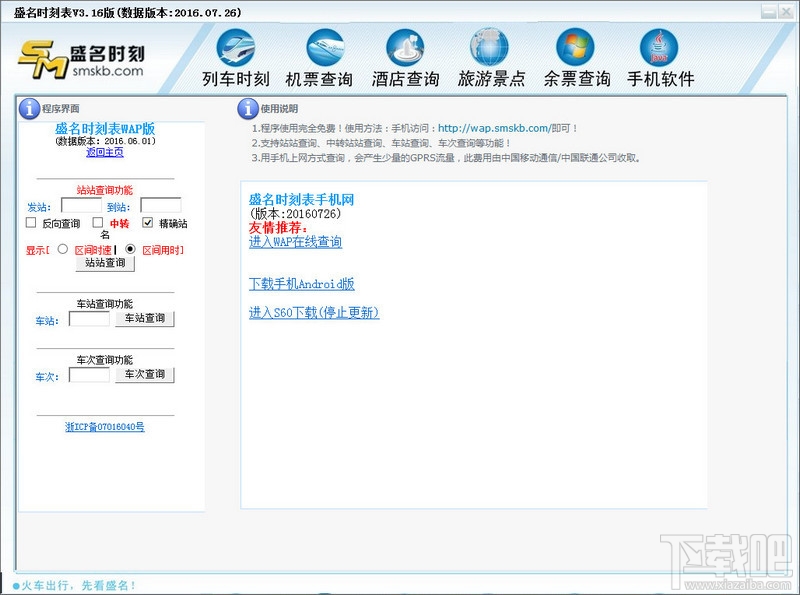The height and width of the screenshot is (595, 800).
Task: Close the 盛名时刻表 window
Action: (x=785, y=11)
